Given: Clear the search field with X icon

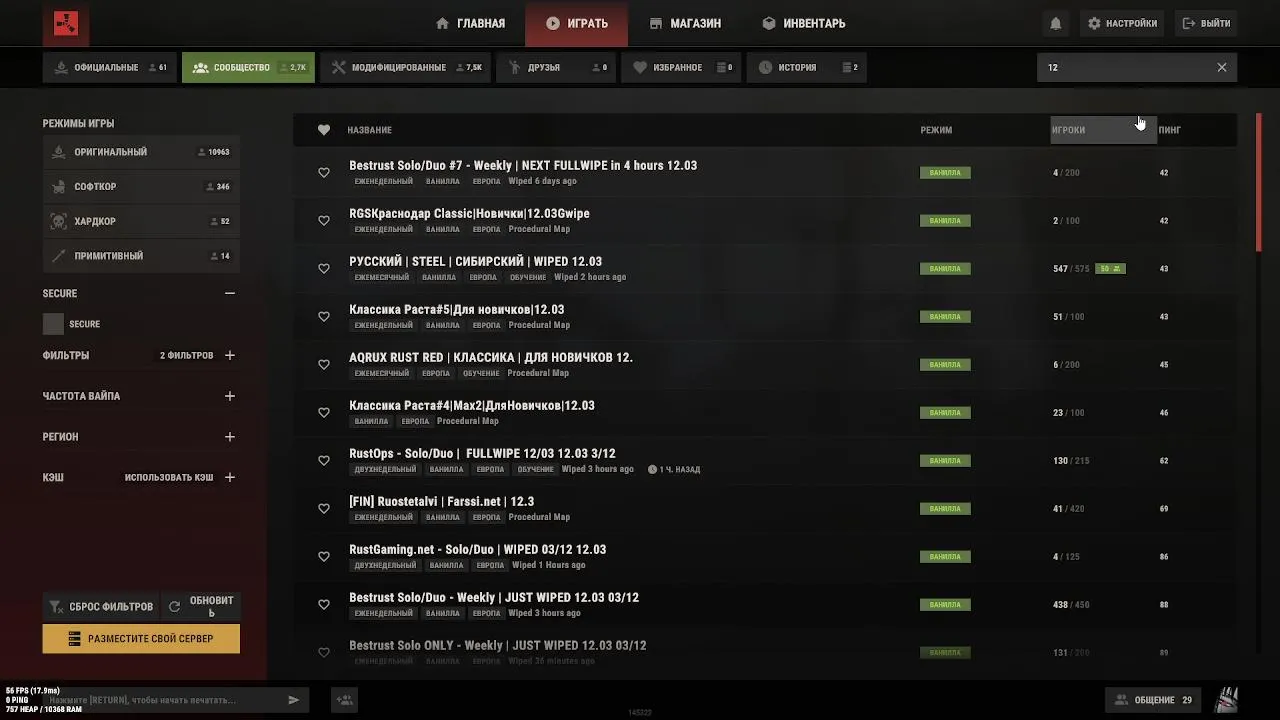Looking at the screenshot, I should point(1222,67).
